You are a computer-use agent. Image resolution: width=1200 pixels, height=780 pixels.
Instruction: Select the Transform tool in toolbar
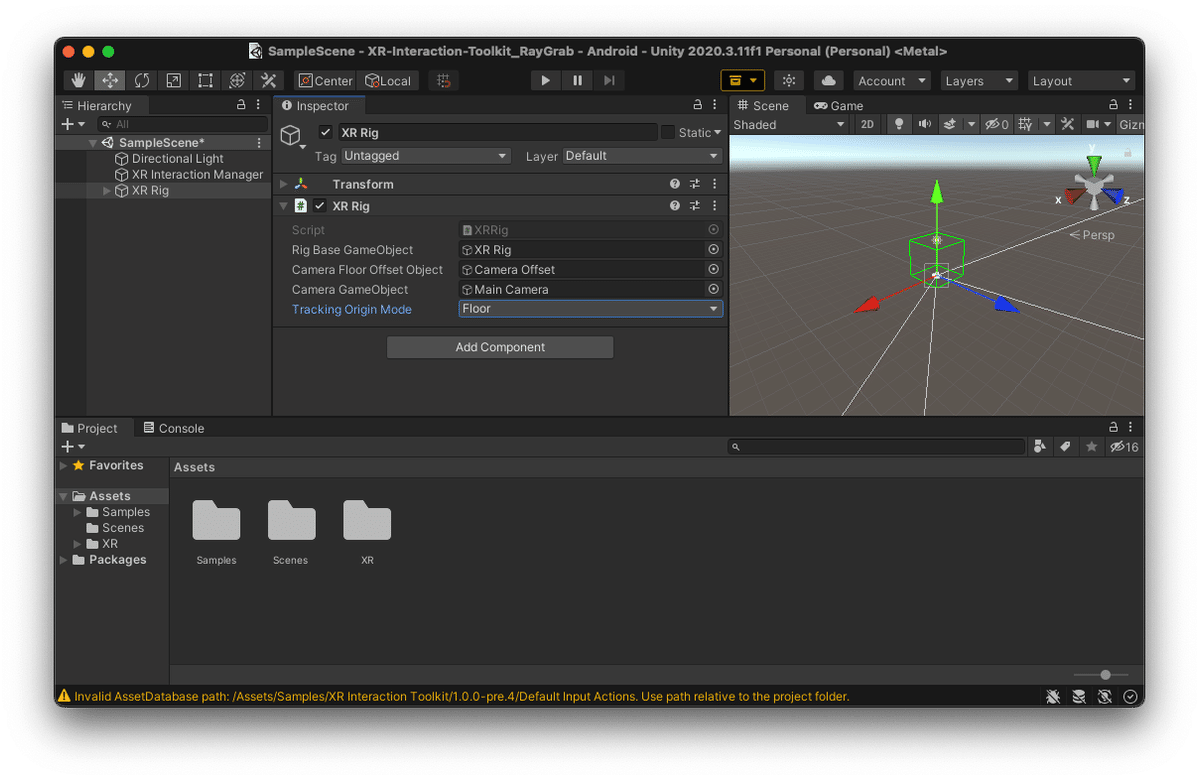pos(237,81)
